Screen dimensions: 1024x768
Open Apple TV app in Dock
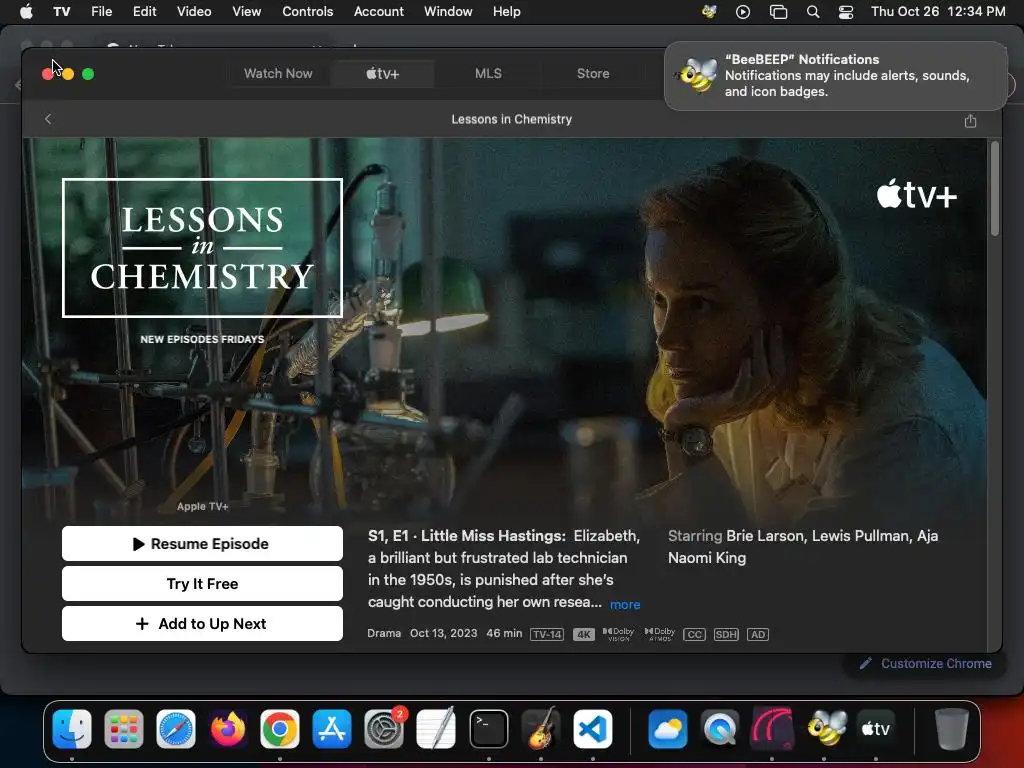click(x=876, y=729)
